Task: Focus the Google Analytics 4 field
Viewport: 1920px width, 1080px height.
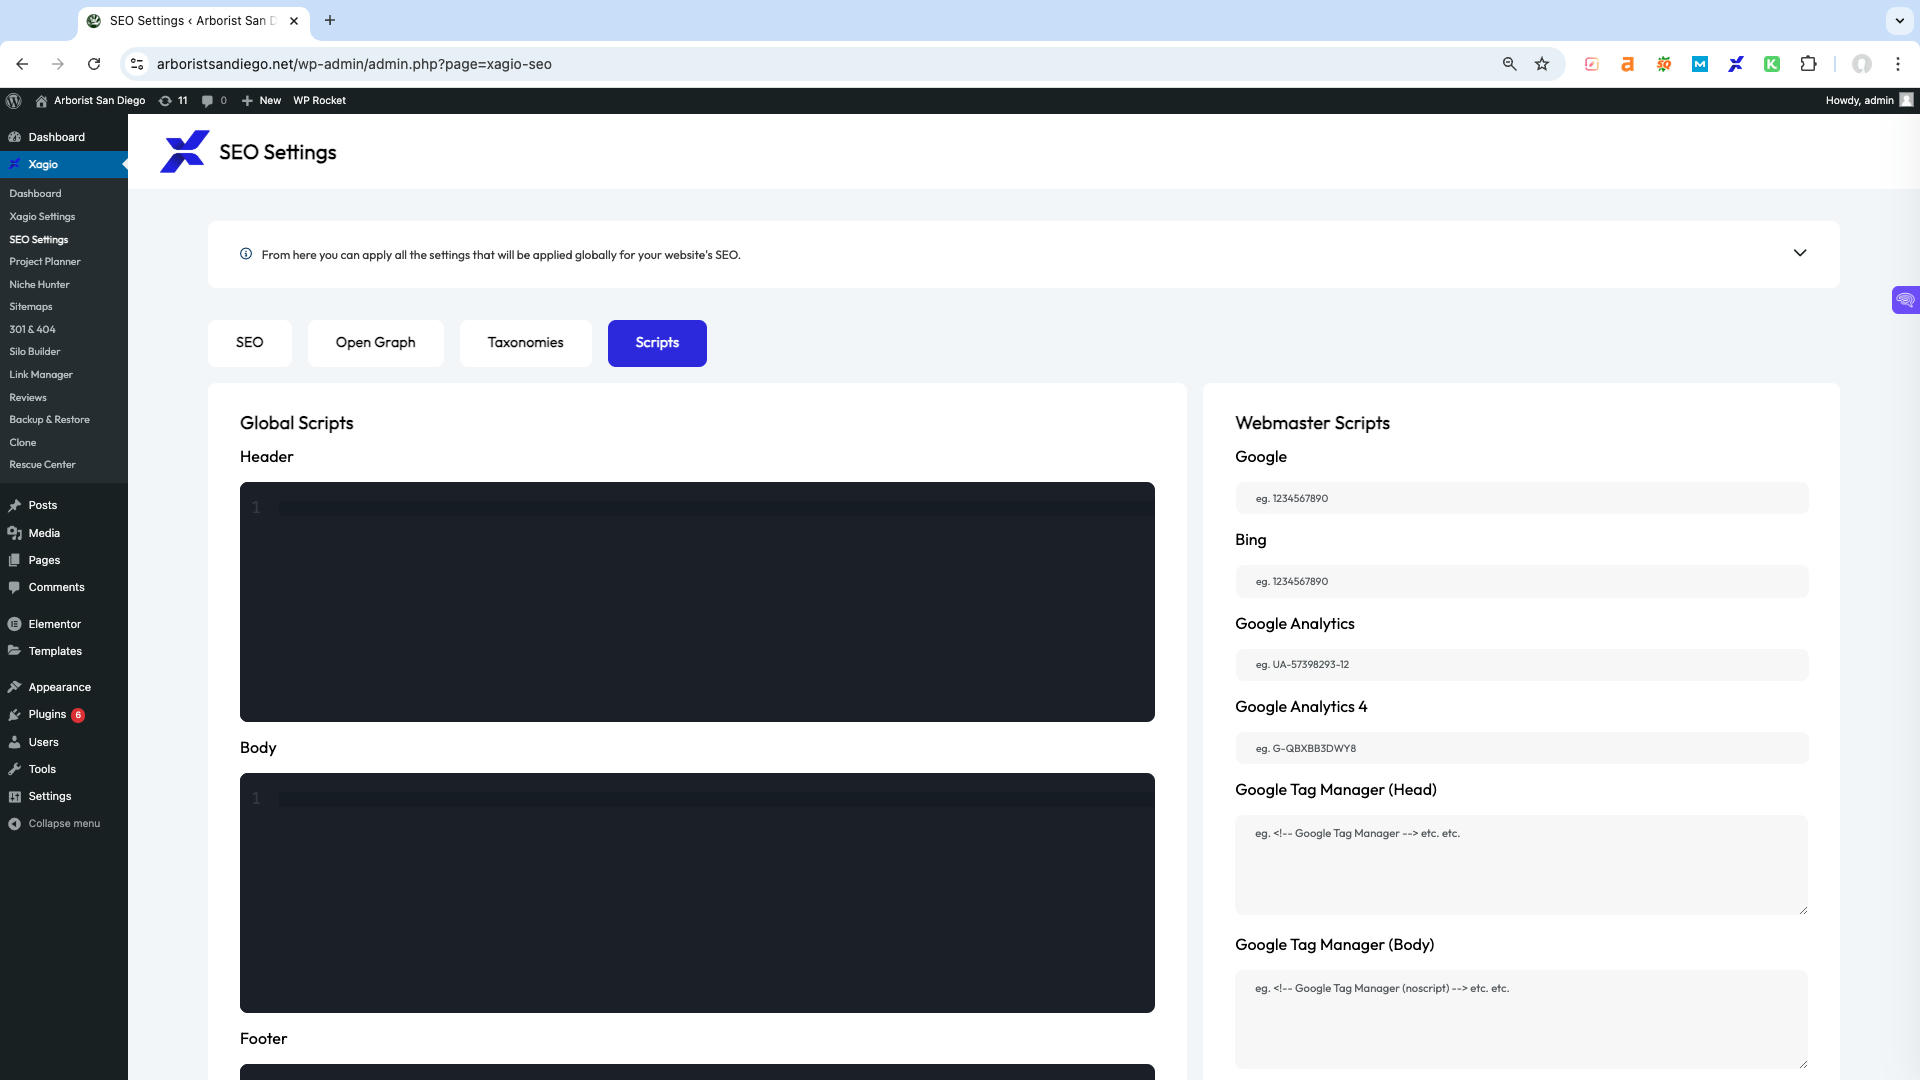Action: [x=1522, y=748]
